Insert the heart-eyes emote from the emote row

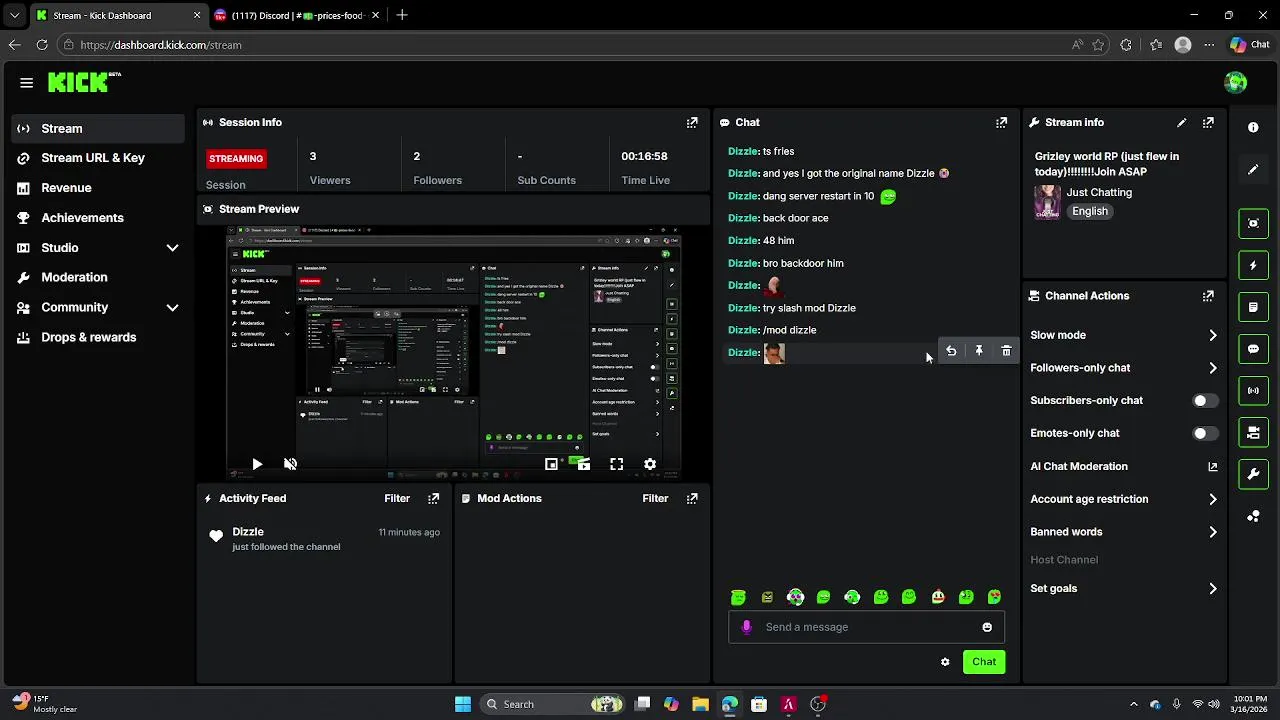click(x=995, y=597)
